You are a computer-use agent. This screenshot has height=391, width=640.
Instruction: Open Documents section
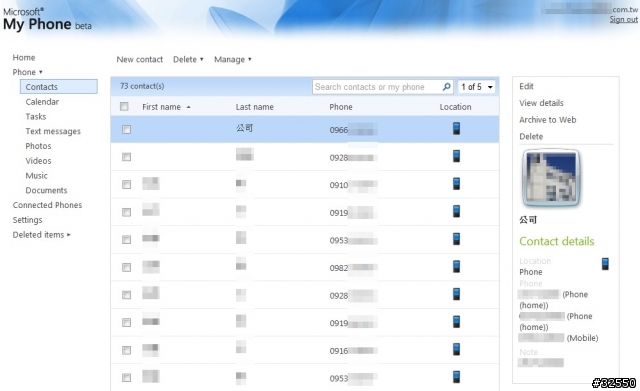click(x=46, y=190)
